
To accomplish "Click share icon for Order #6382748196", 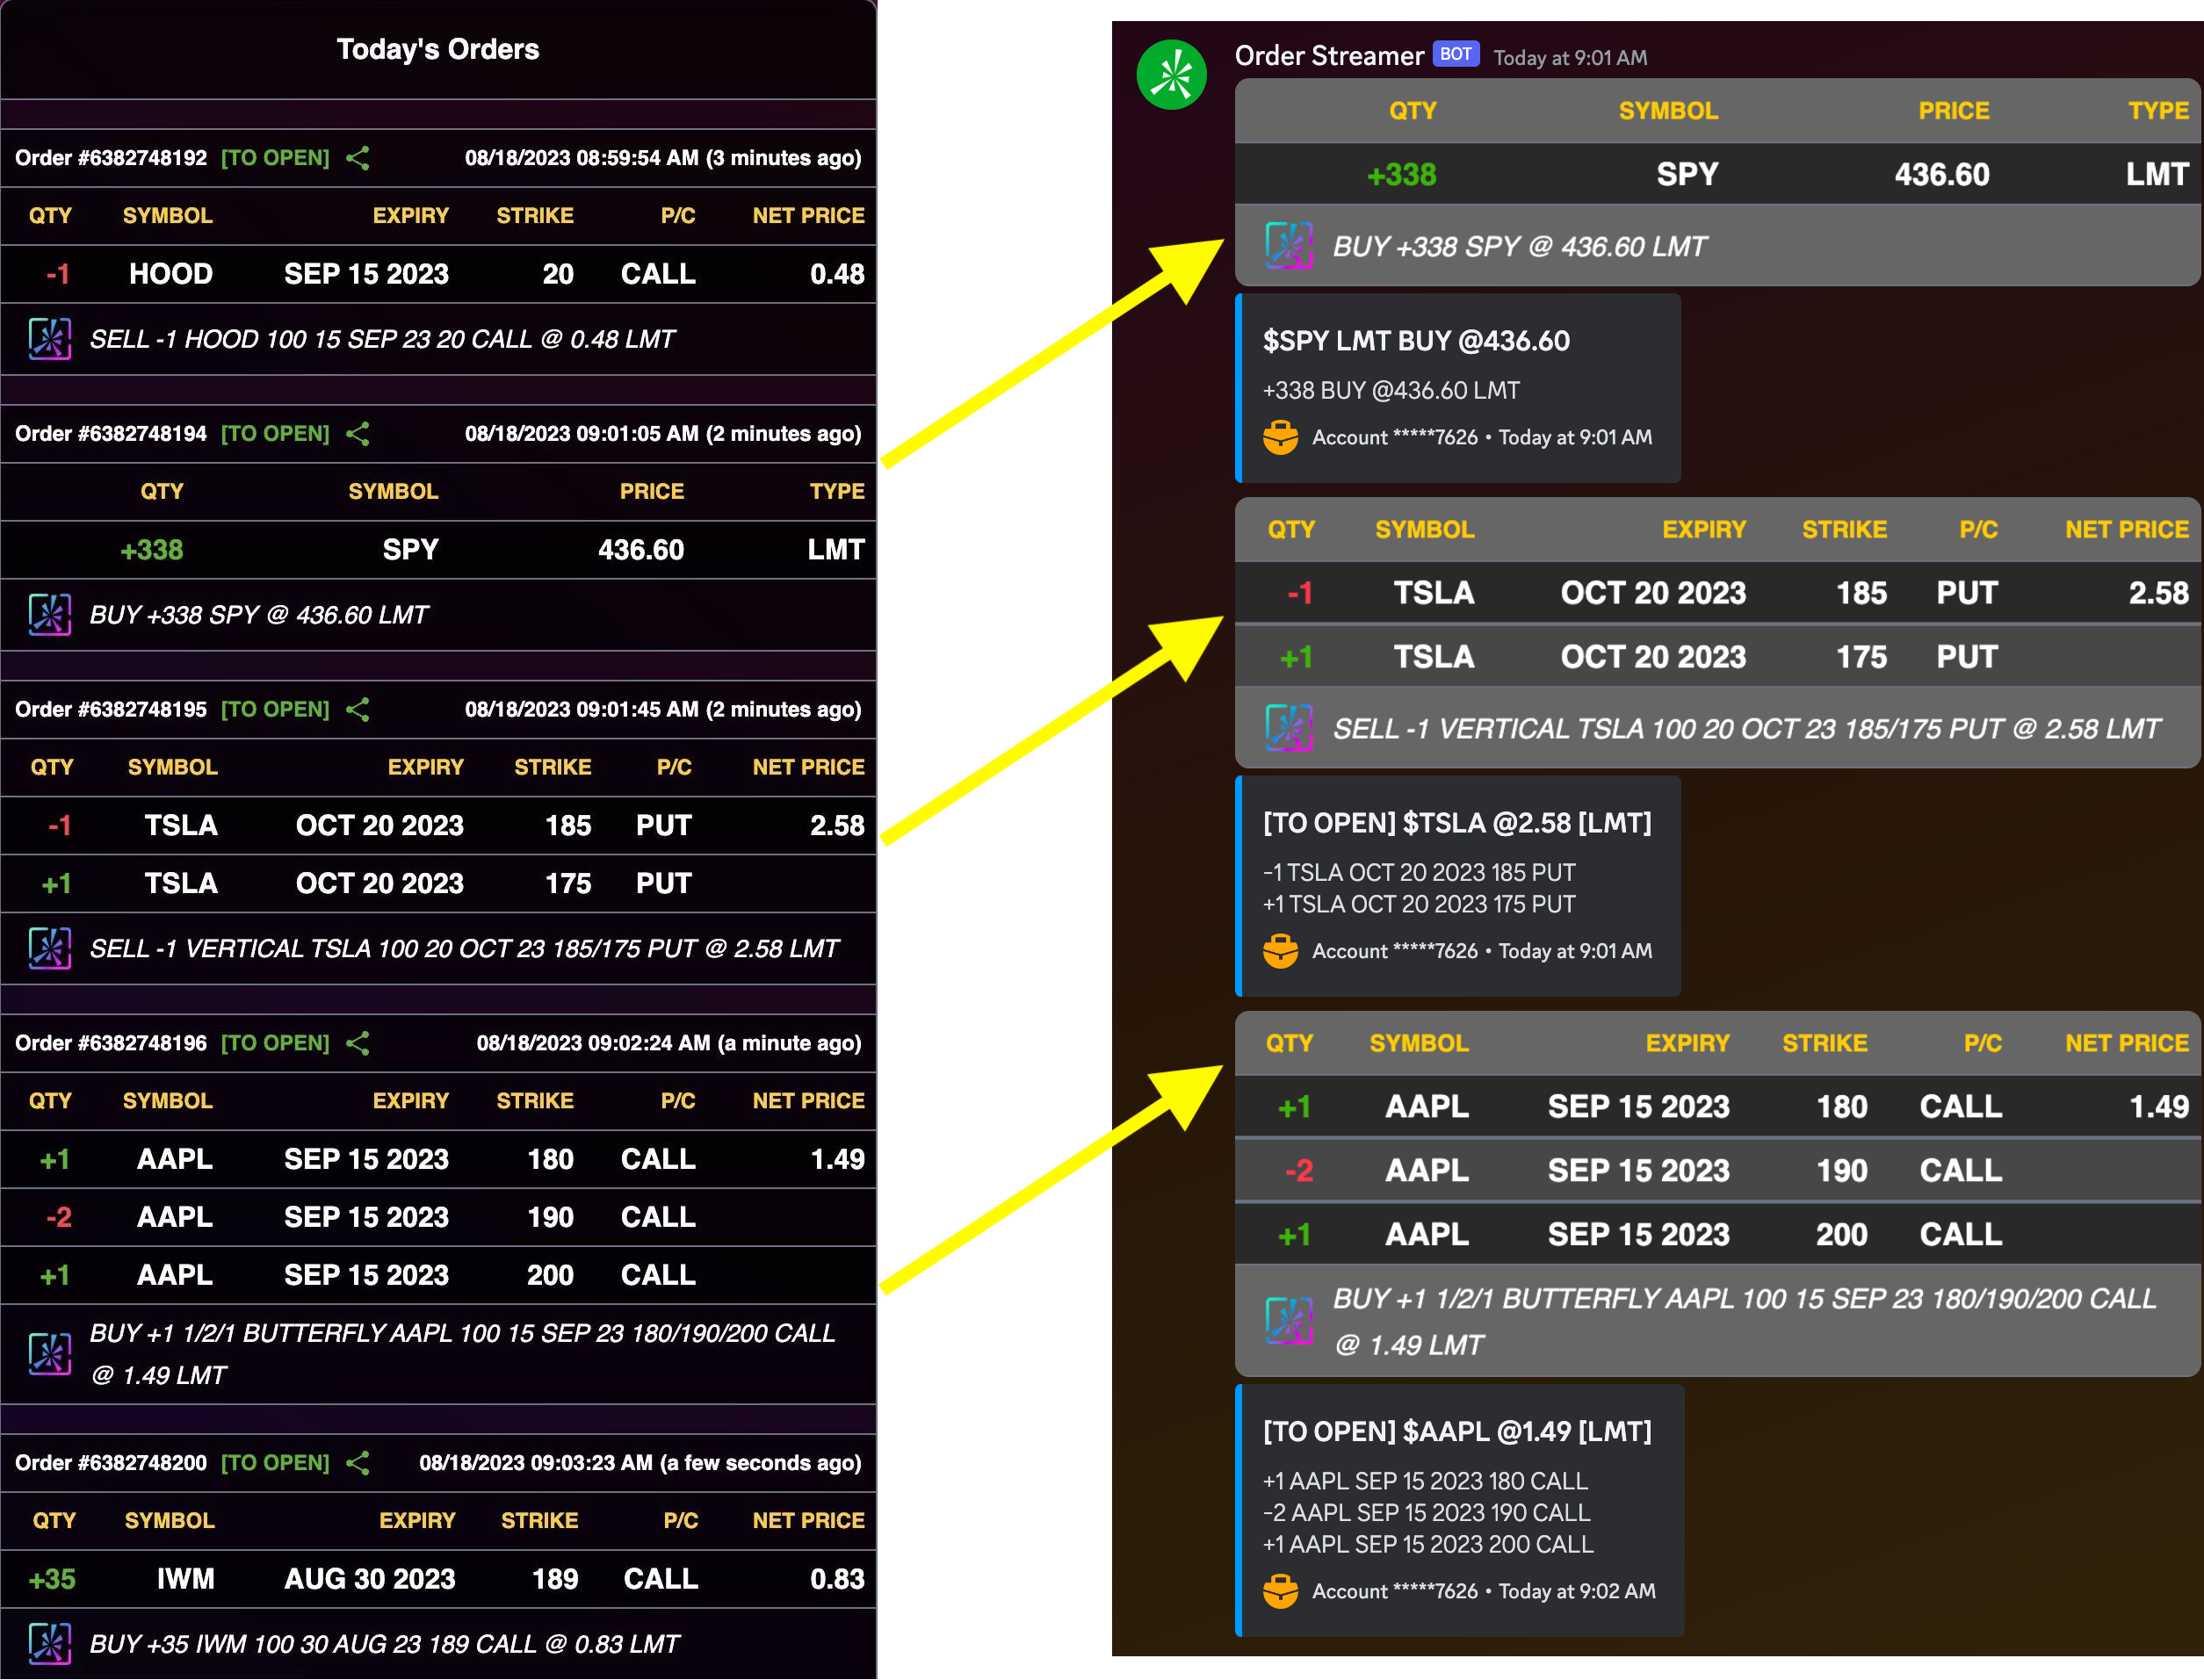I will [x=358, y=1043].
